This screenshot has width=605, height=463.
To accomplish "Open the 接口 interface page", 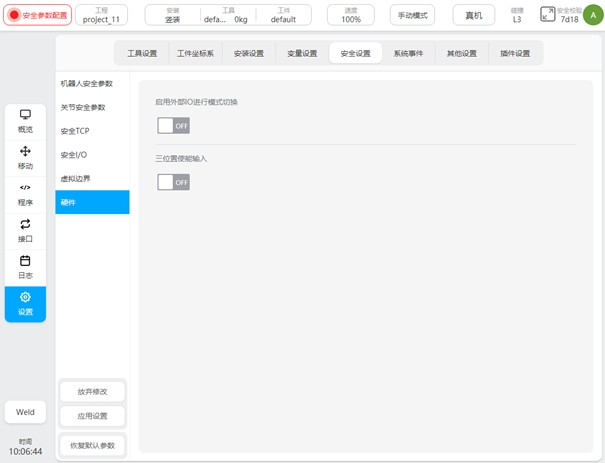I will 25,230.
